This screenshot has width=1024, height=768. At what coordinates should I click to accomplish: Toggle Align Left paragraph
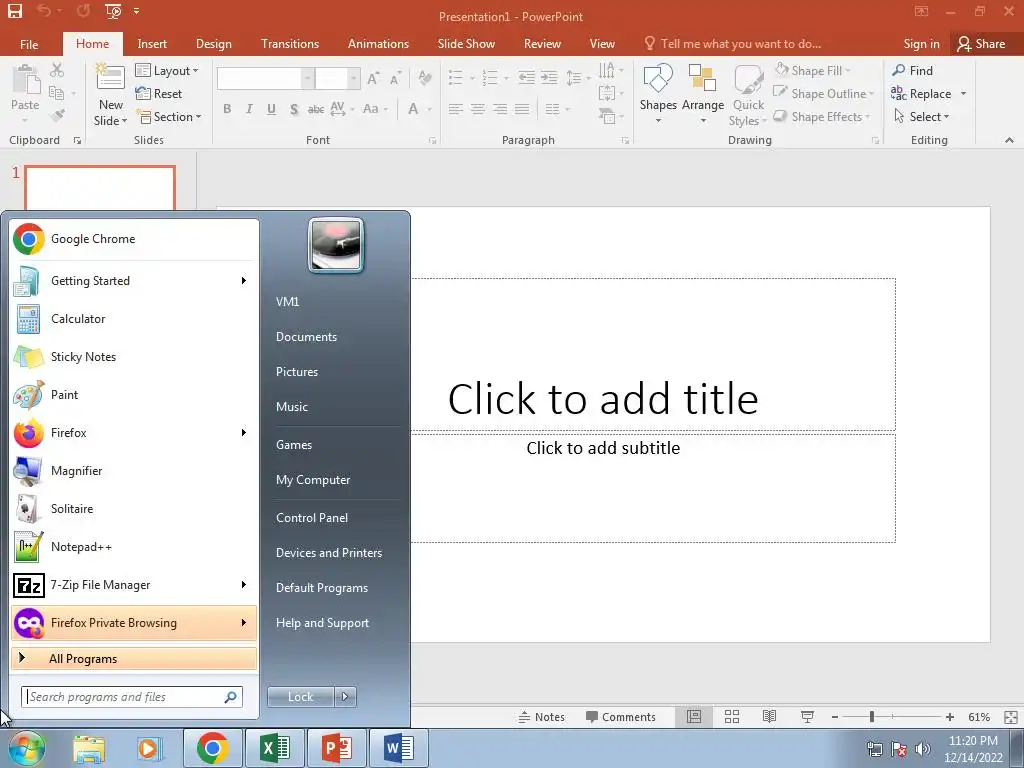click(x=456, y=109)
